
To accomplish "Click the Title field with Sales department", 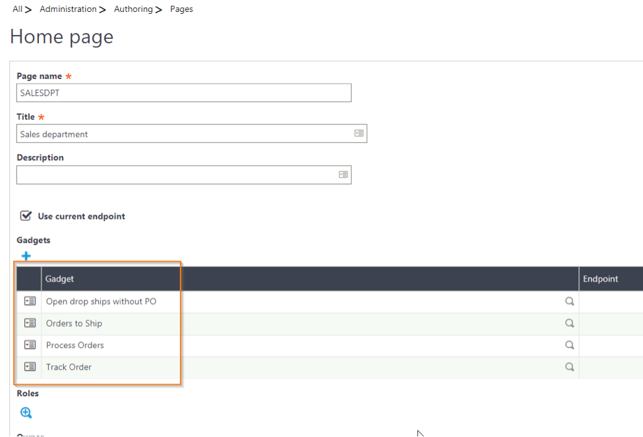I will click(x=192, y=134).
